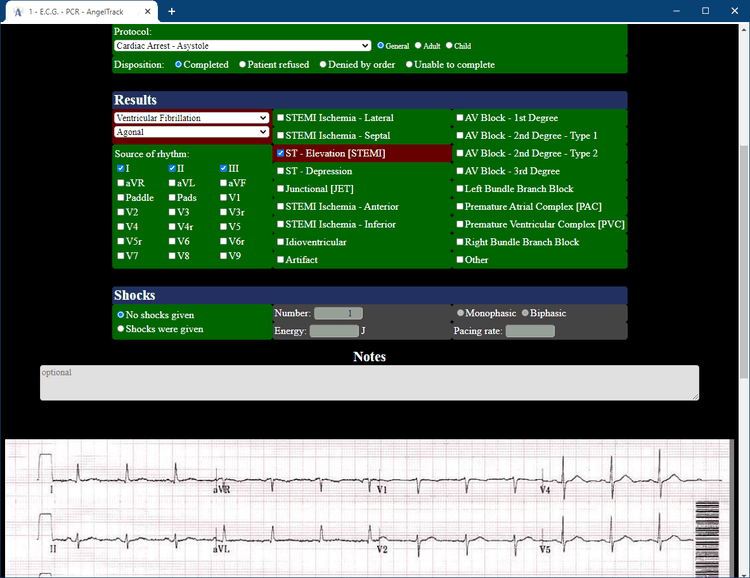Screen dimensions: 750x578
Task: Check ST - Depression result
Action: (x=281, y=171)
